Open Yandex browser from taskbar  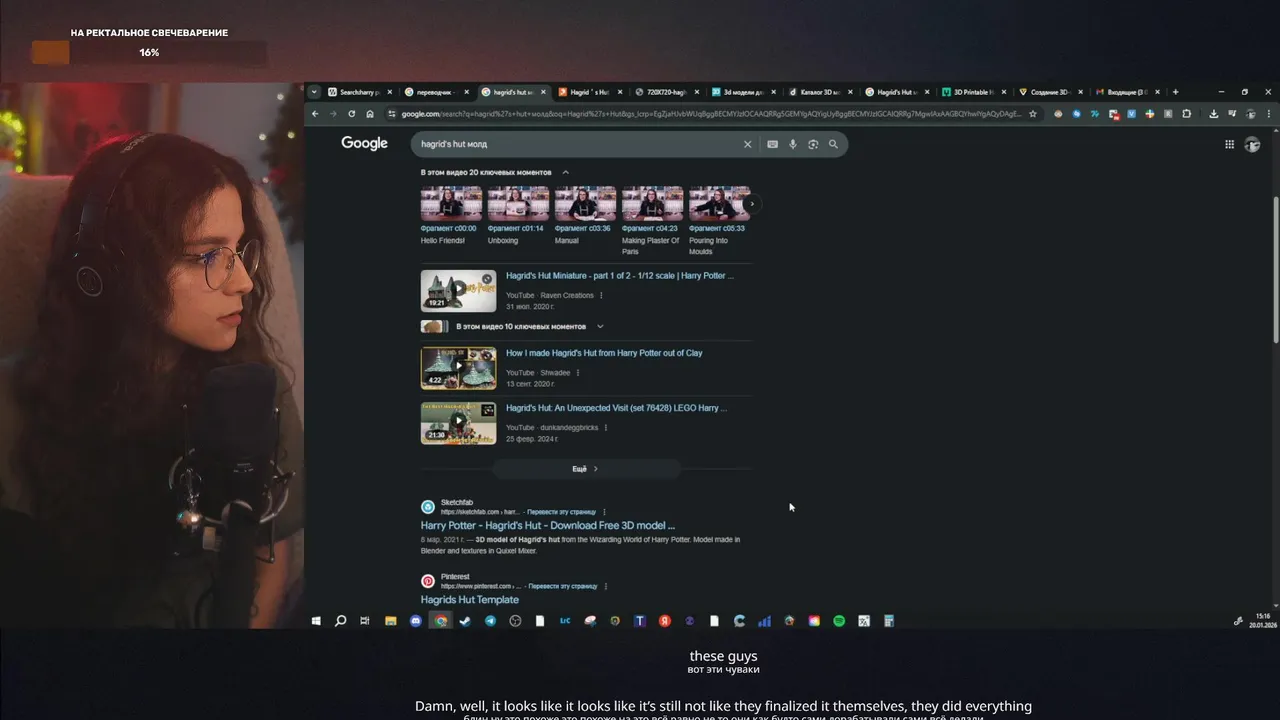[665, 621]
